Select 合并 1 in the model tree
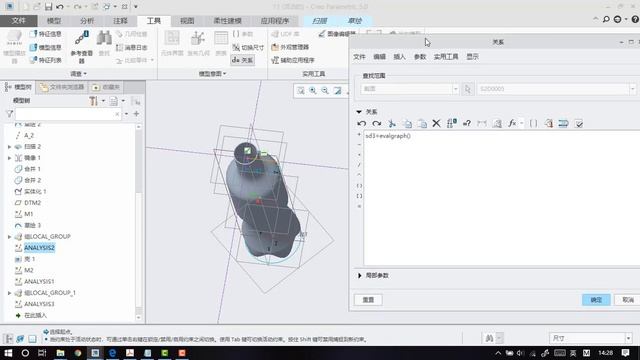 click(x=32, y=169)
